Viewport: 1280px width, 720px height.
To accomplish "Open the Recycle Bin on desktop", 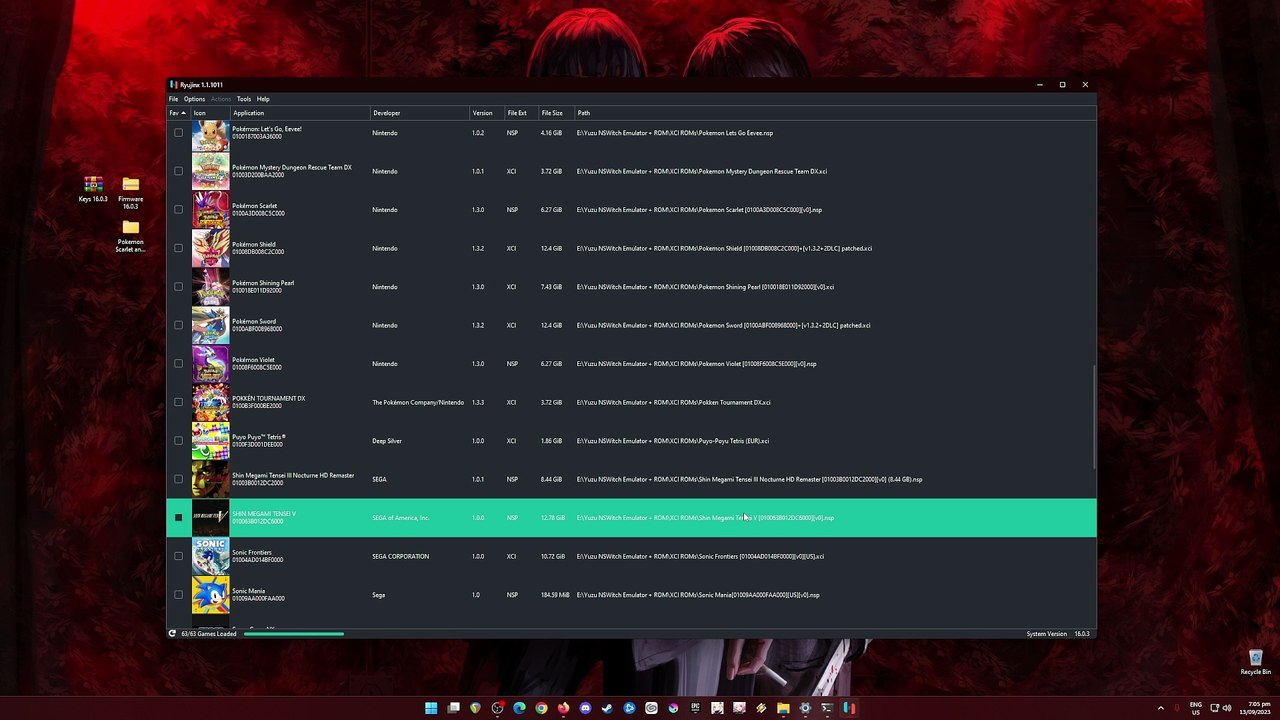I will tap(1255, 662).
